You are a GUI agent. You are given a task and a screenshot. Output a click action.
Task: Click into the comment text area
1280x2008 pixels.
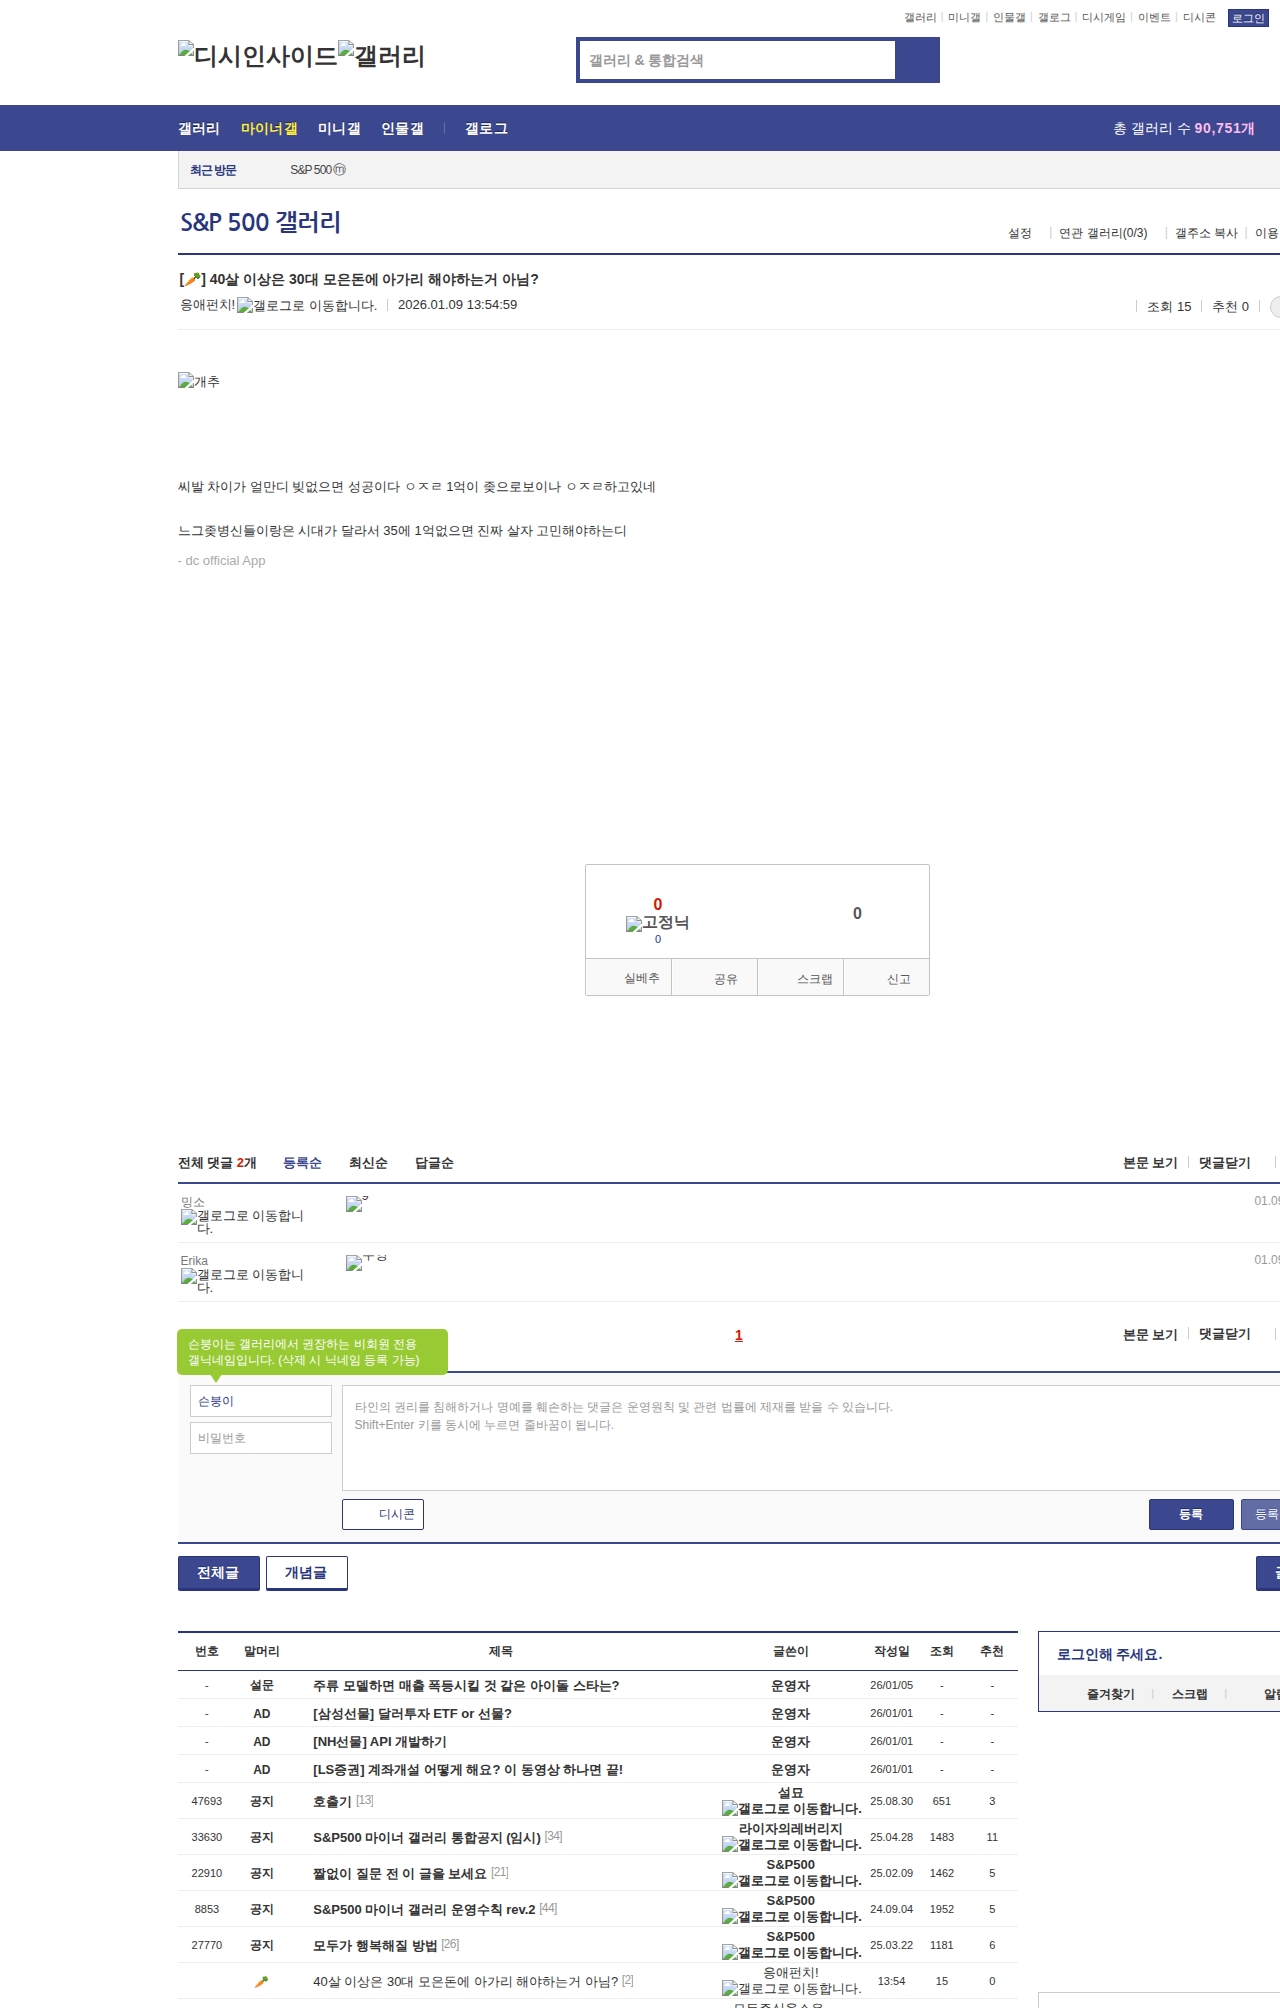click(x=811, y=1438)
